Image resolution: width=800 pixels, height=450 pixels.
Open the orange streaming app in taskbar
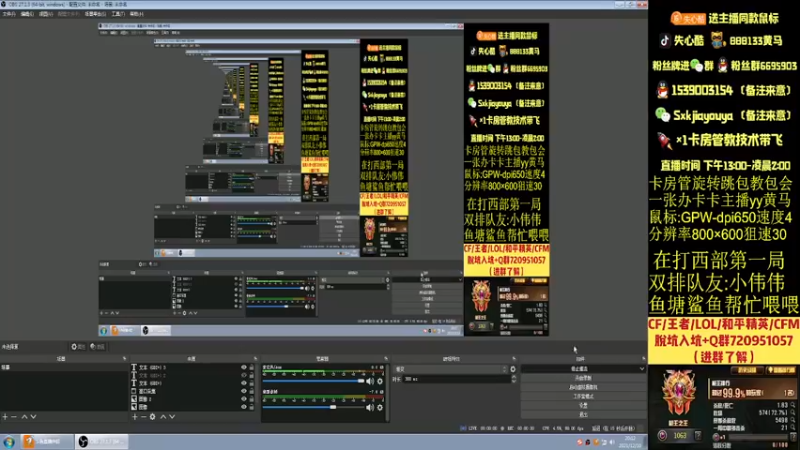click(x=47, y=442)
